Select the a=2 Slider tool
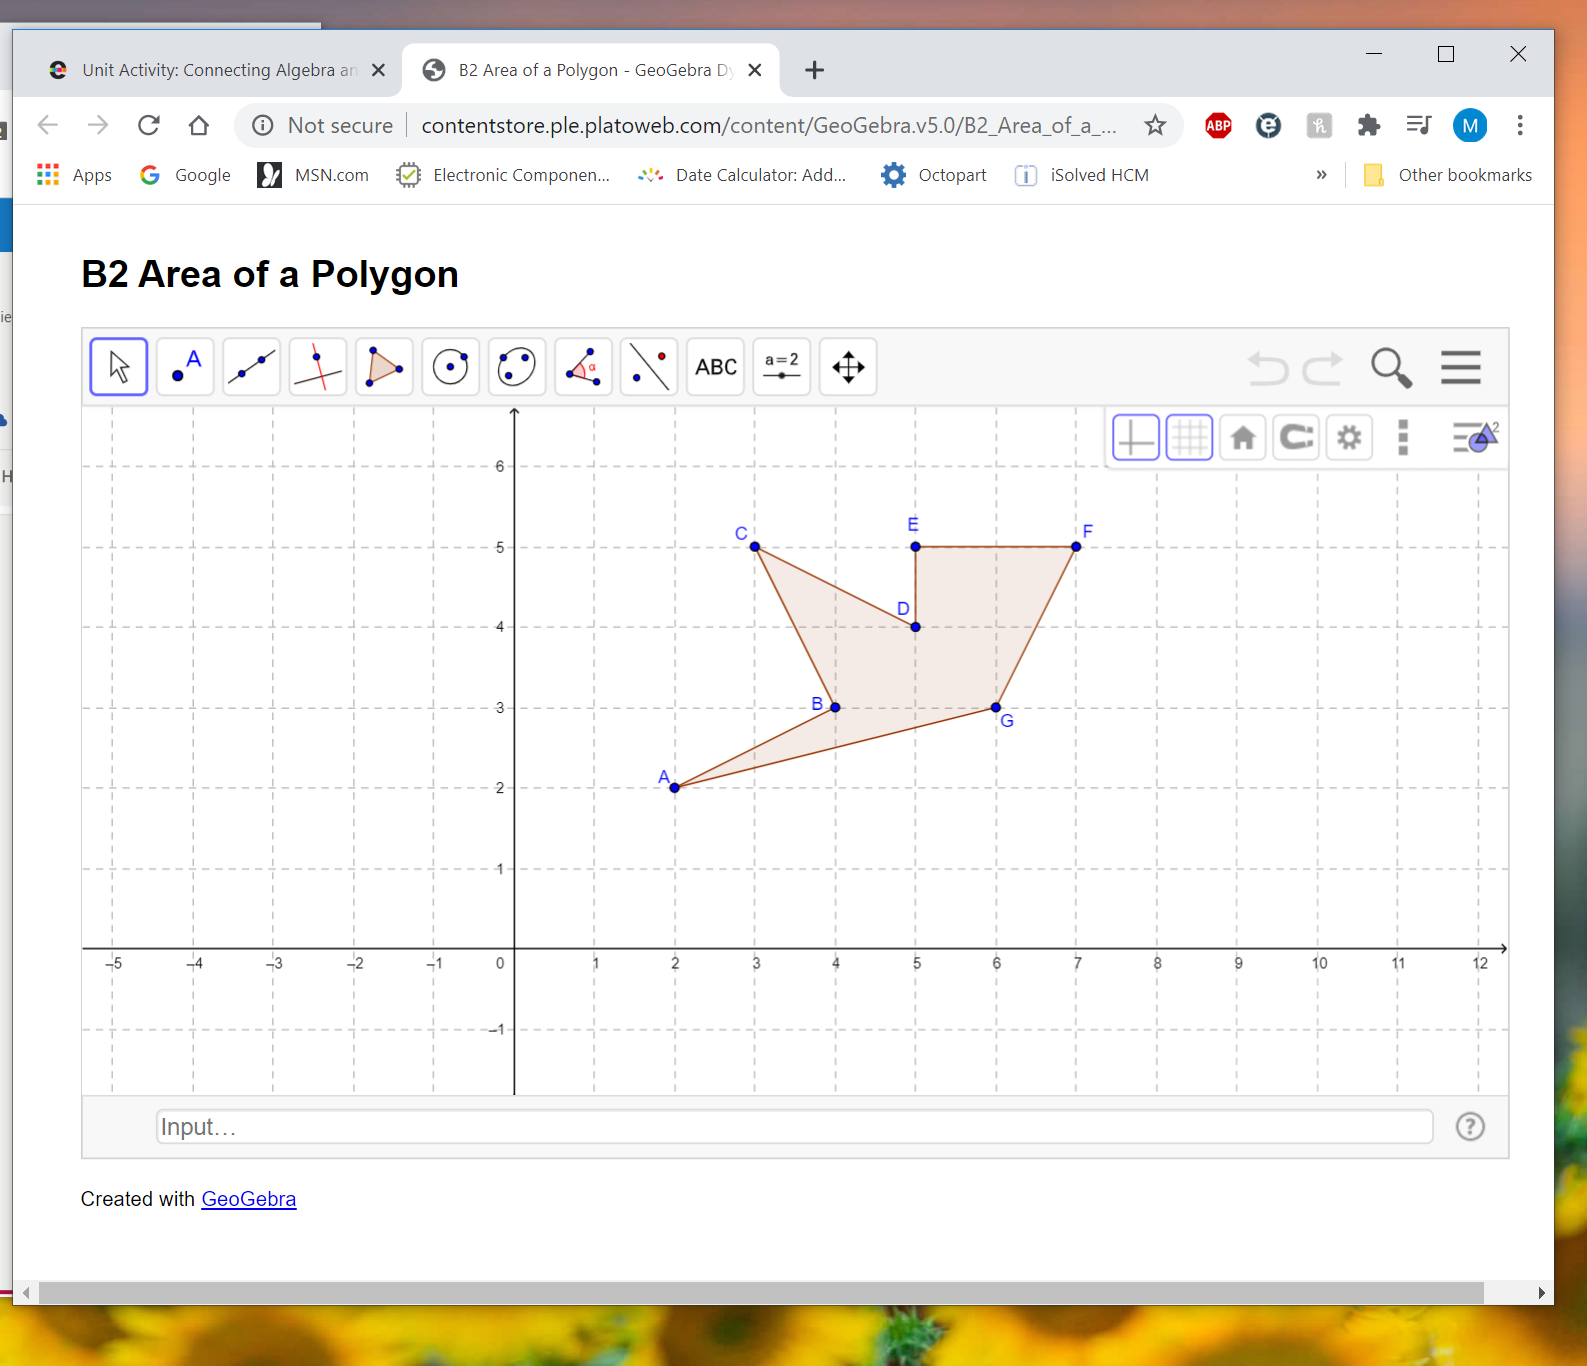This screenshot has height=1366, width=1587. pyautogui.click(x=782, y=367)
